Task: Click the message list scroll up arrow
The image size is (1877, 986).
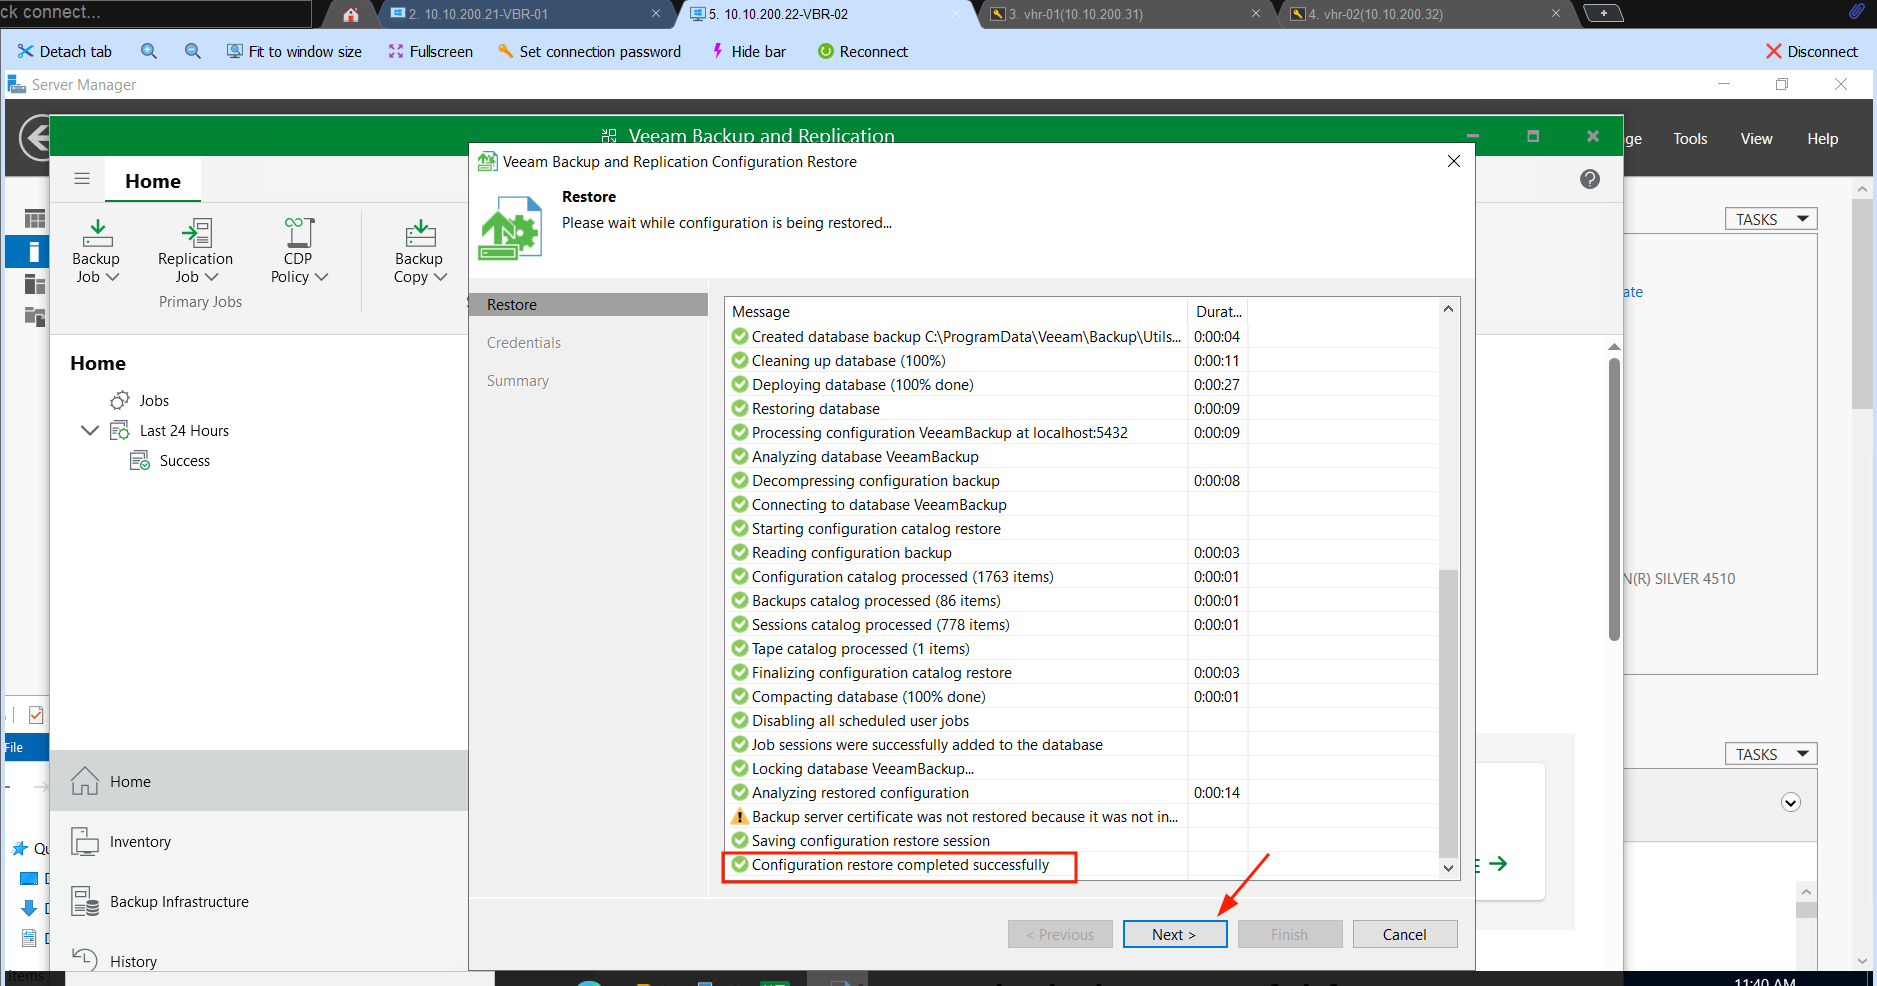Action: tap(1448, 309)
